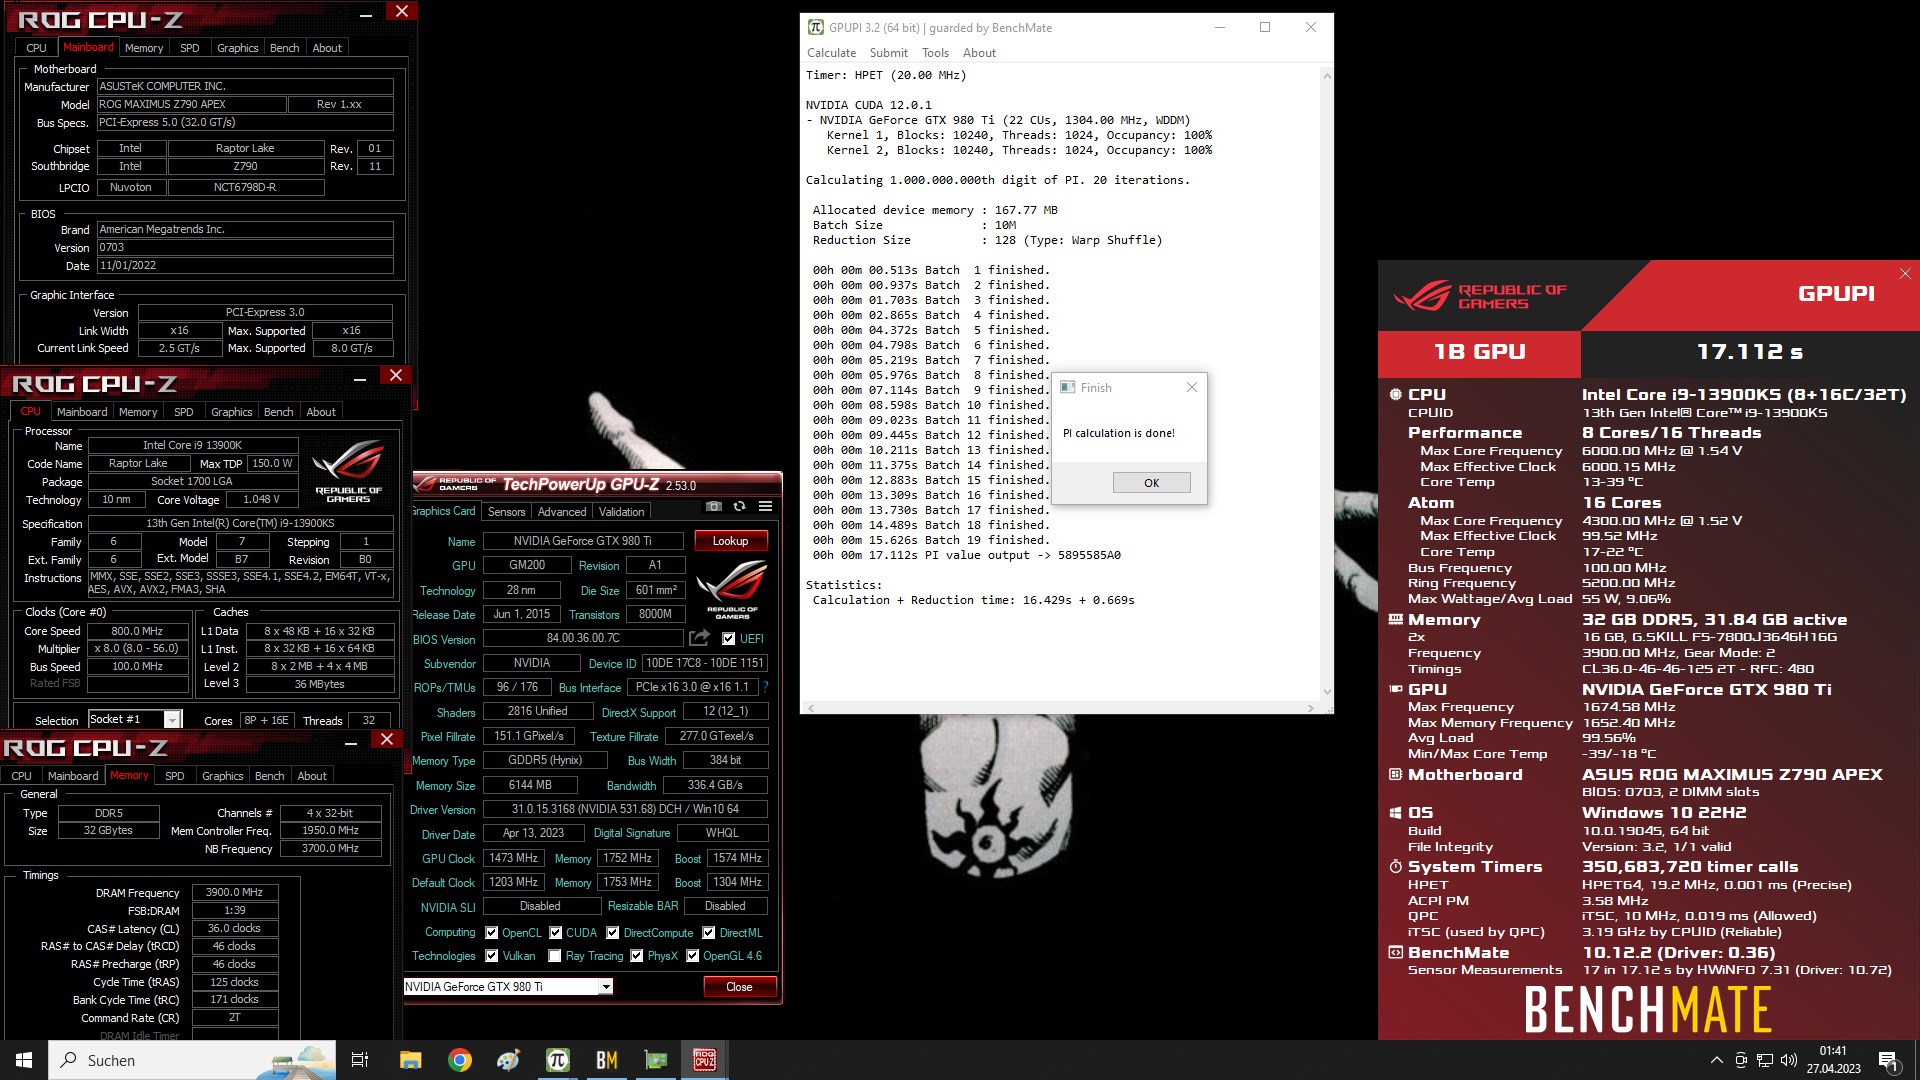Click the BIOS Version value 84.00.36.00.7C
The height and width of the screenshot is (1080, 1920).
(x=583, y=638)
